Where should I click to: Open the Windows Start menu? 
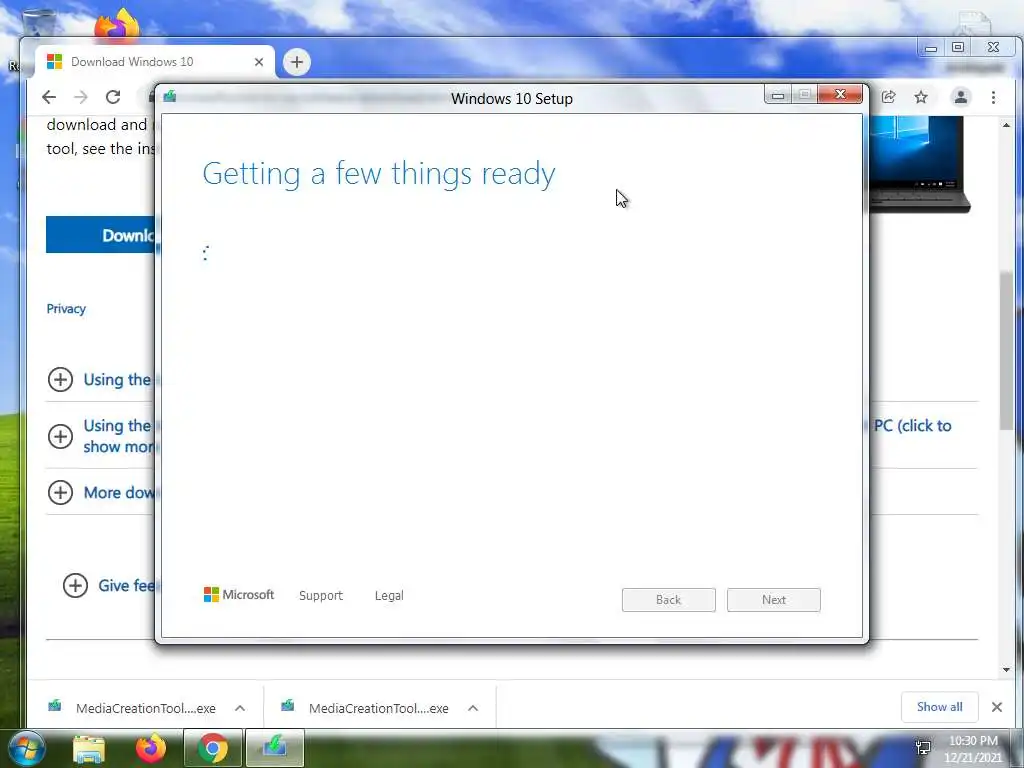[27, 748]
